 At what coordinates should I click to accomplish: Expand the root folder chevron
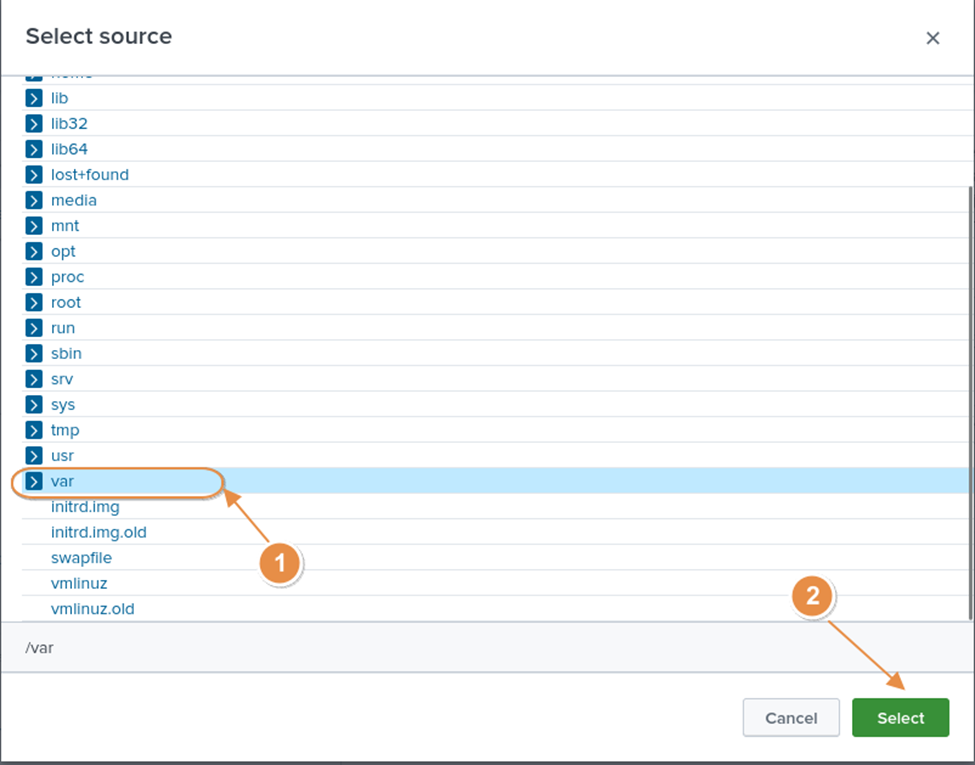(34, 302)
